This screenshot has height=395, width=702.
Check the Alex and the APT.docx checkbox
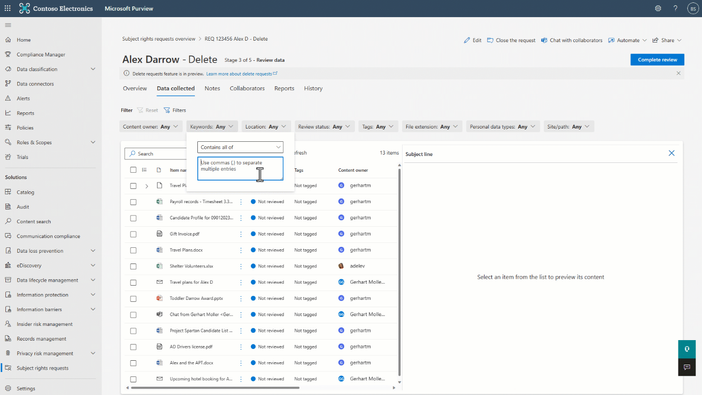click(133, 363)
